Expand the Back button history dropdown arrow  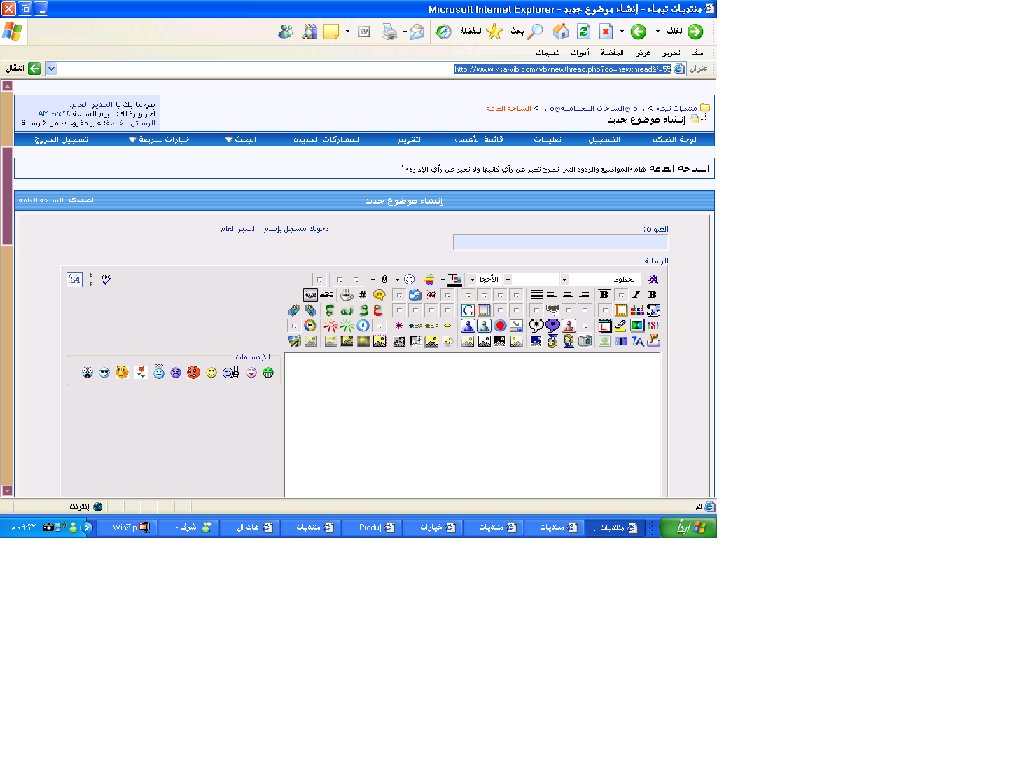coord(658,31)
